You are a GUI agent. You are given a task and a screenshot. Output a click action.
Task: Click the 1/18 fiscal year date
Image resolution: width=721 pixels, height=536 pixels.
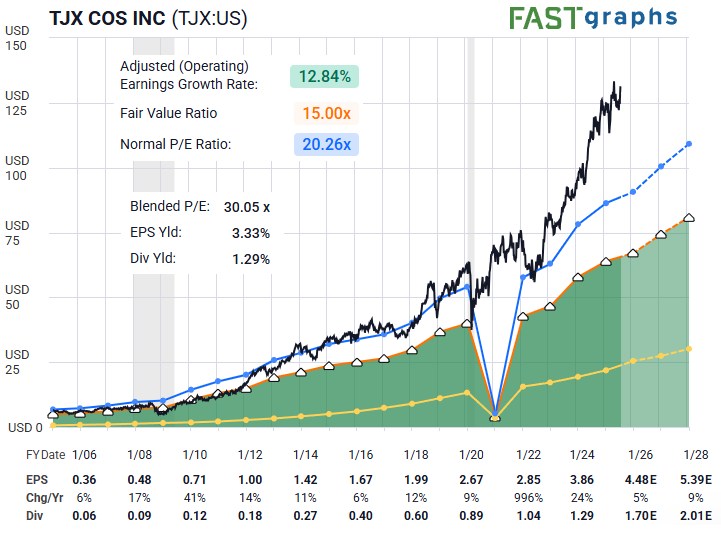(416, 455)
